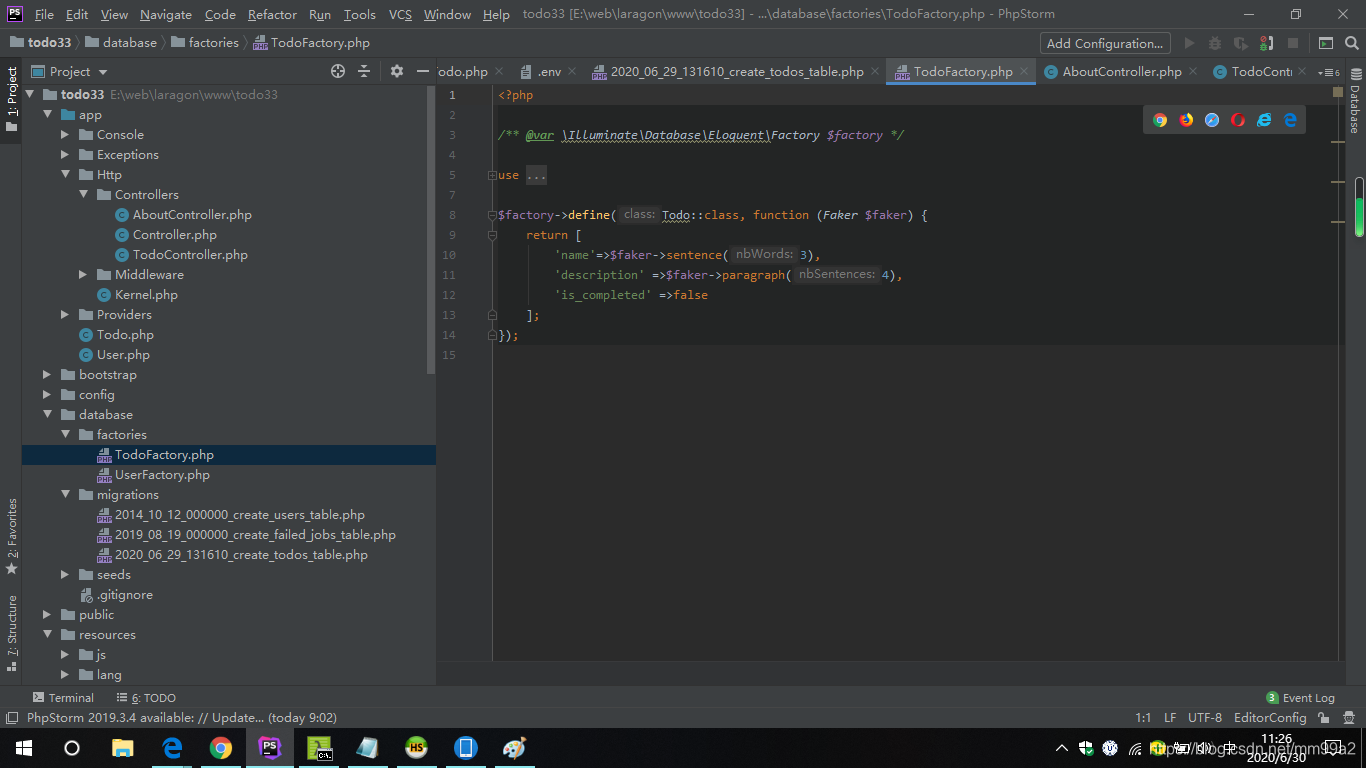Click PhpStorm update available notification
Screen dimensions: 1366x768
coord(181,718)
